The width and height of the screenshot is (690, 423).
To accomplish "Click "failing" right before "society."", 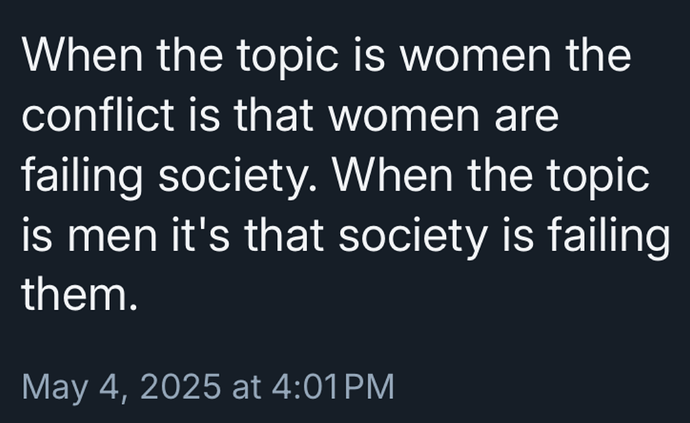I will click(82, 177).
